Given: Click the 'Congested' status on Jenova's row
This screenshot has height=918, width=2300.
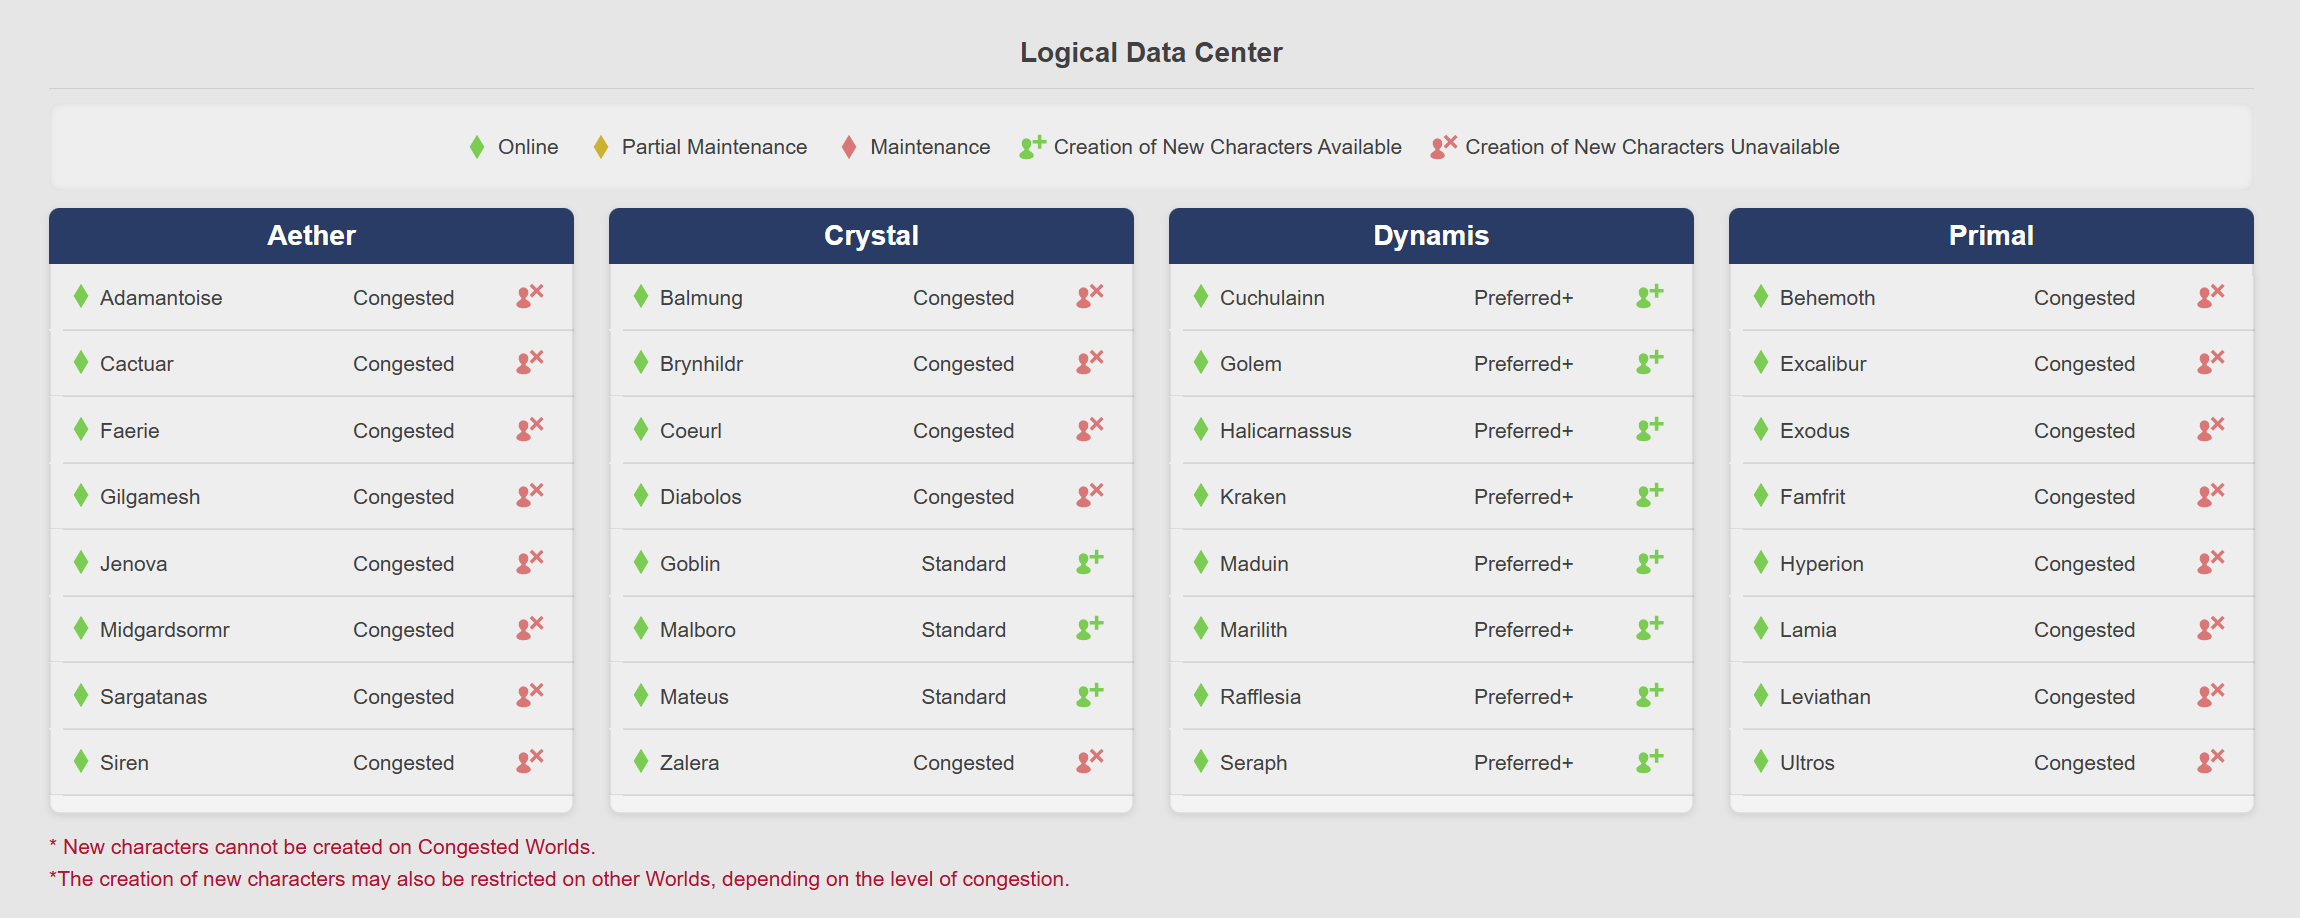Looking at the screenshot, I should [403, 564].
